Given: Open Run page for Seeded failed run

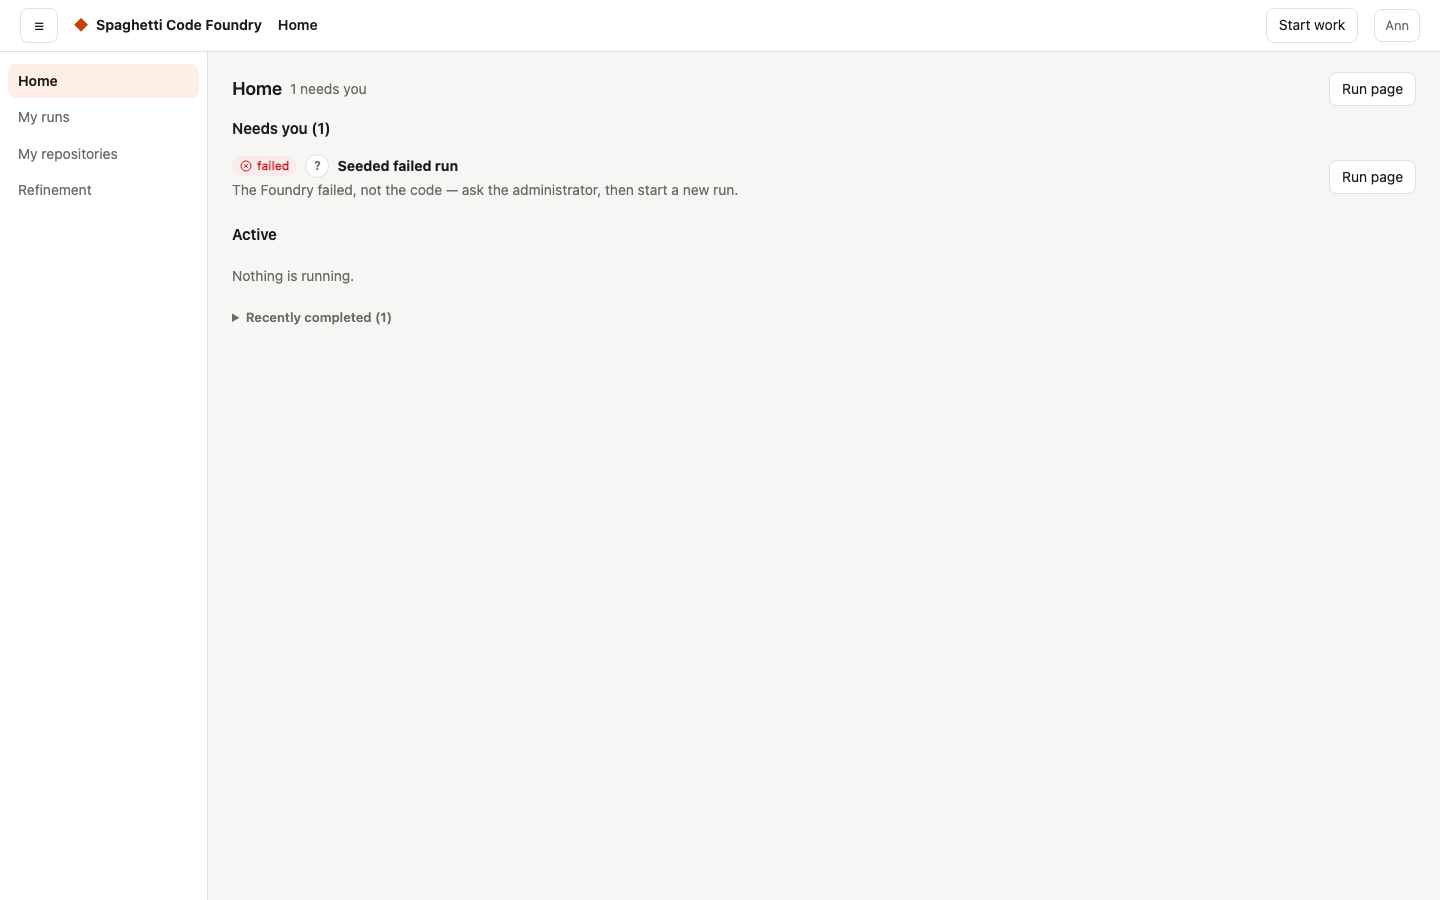Looking at the screenshot, I should pyautogui.click(x=1372, y=177).
